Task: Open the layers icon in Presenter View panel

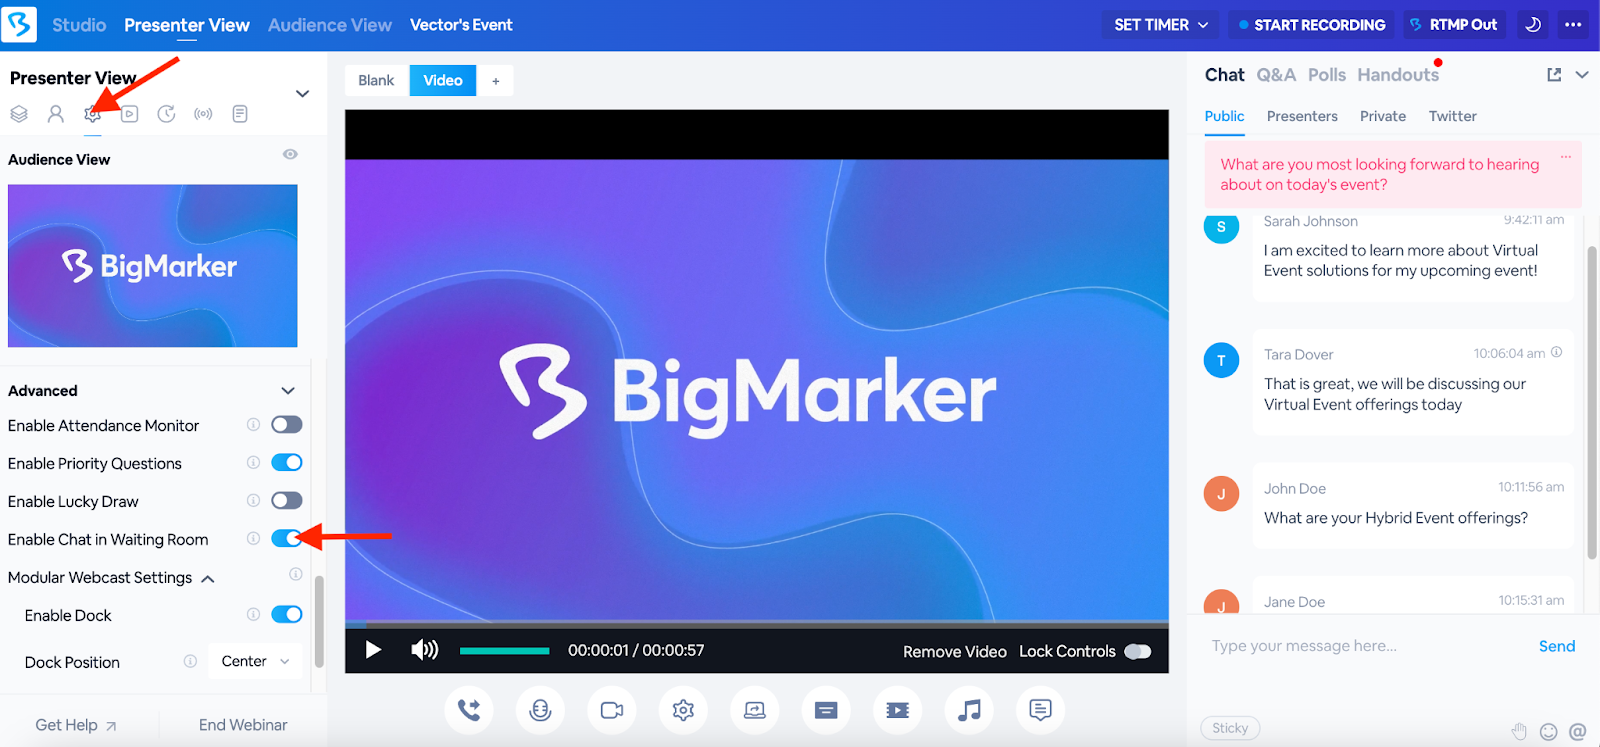Action: tap(19, 114)
